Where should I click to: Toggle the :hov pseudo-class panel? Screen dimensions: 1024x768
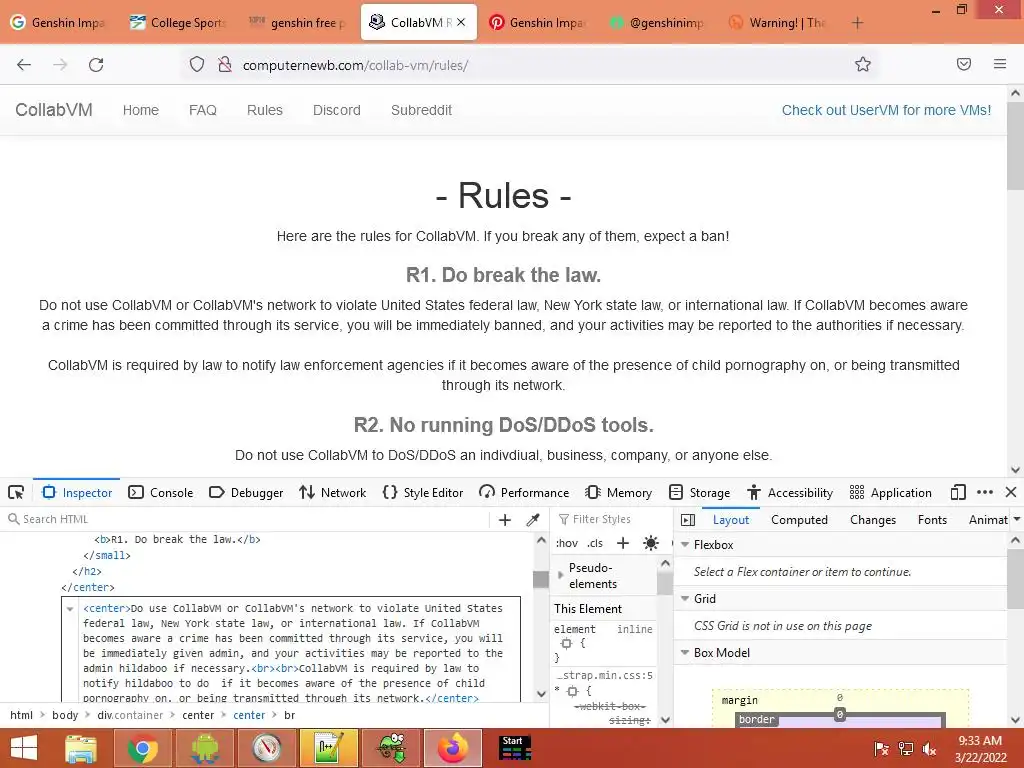(567, 543)
